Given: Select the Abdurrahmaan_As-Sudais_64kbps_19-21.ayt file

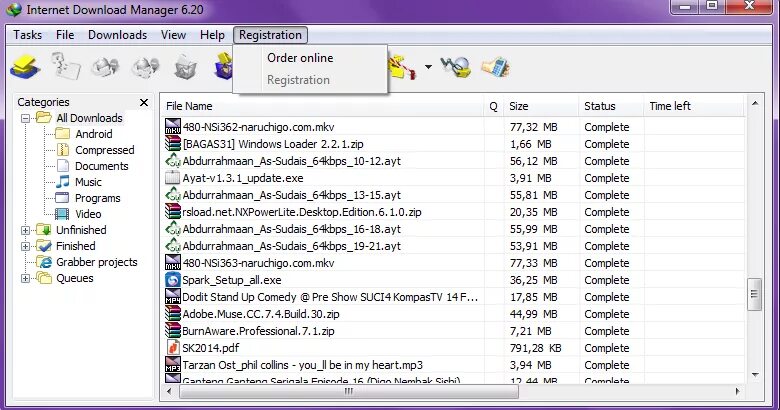Looking at the screenshot, I should tap(292, 246).
